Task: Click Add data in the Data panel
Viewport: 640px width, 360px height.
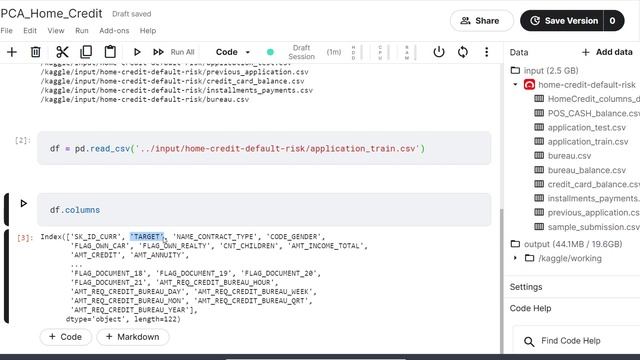Action: (607, 52)
